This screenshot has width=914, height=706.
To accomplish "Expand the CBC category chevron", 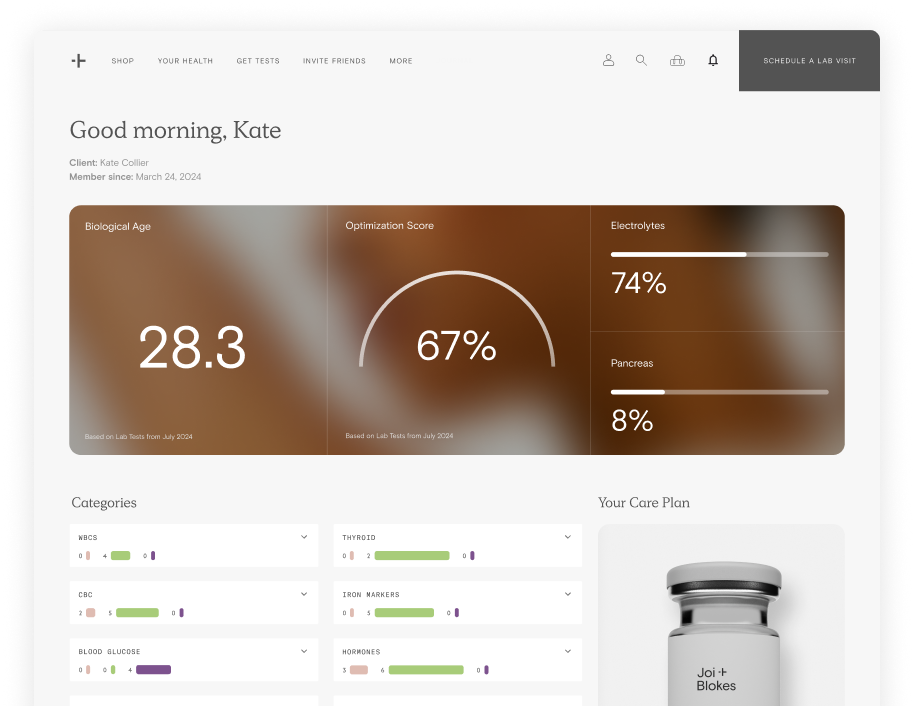I will pos(304,594).
